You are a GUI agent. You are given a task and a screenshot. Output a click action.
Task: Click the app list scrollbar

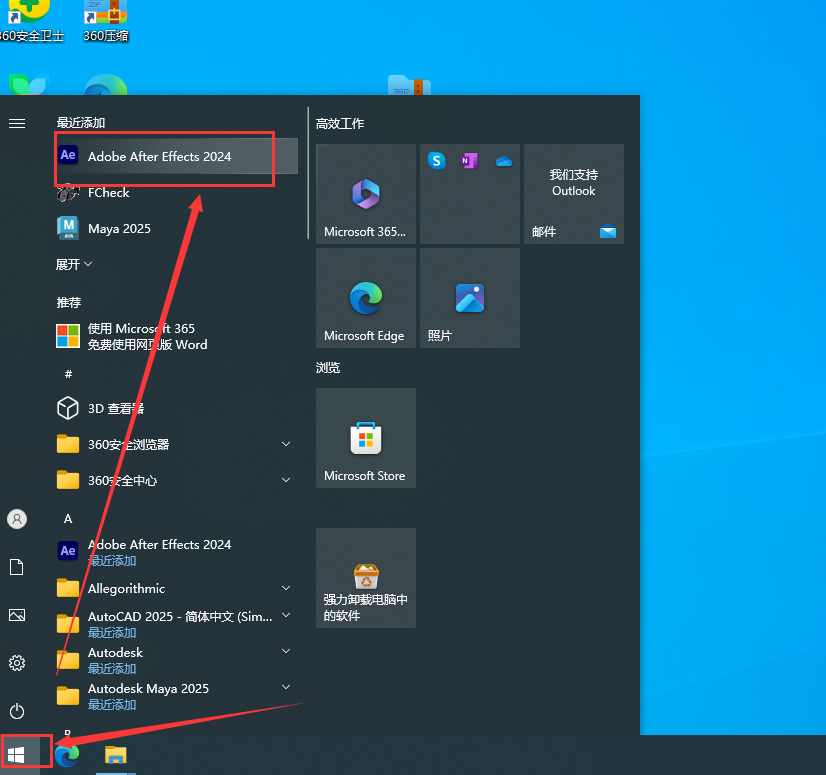click(x=308, y=173)
